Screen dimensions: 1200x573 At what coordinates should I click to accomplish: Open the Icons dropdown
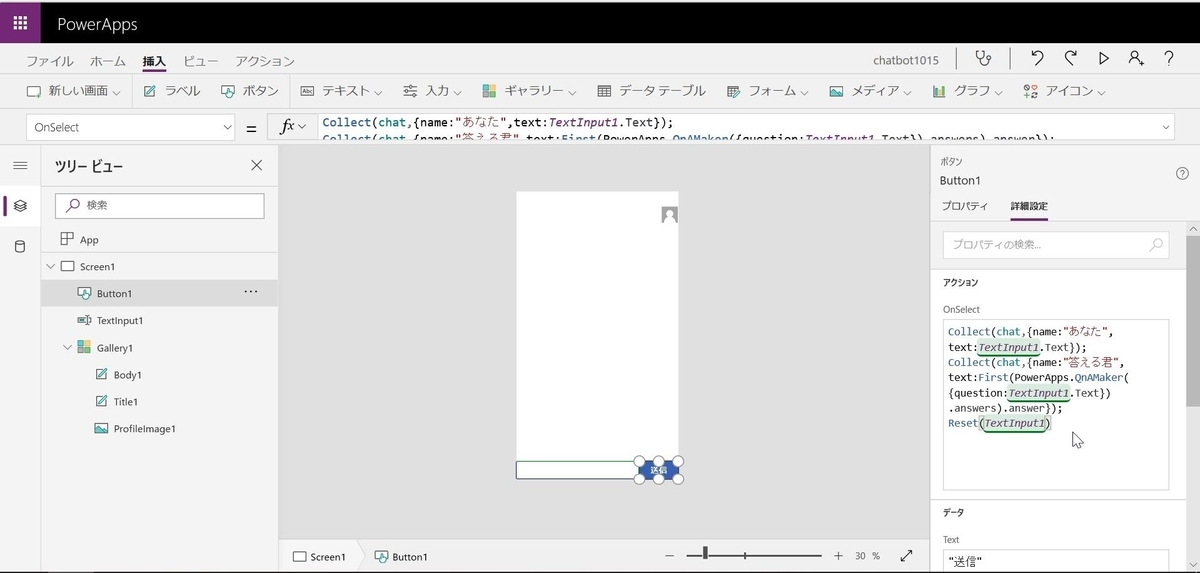(x=1064, y=91)
